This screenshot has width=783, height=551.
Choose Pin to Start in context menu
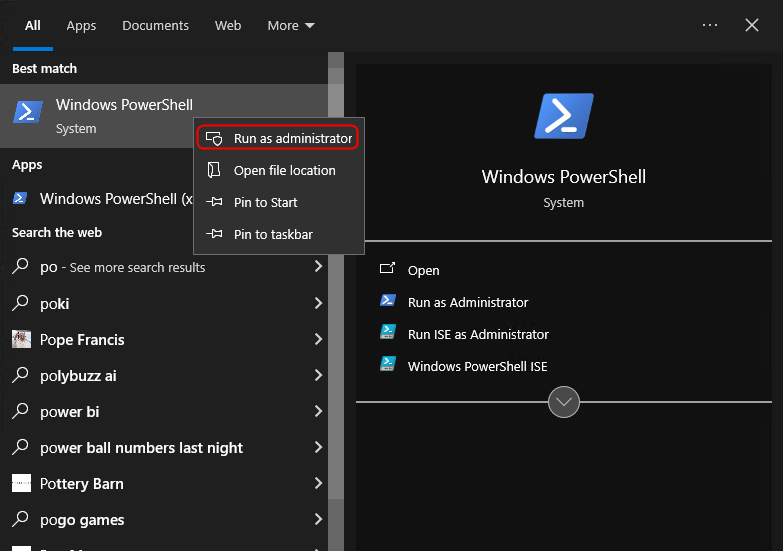click(265, 202)
